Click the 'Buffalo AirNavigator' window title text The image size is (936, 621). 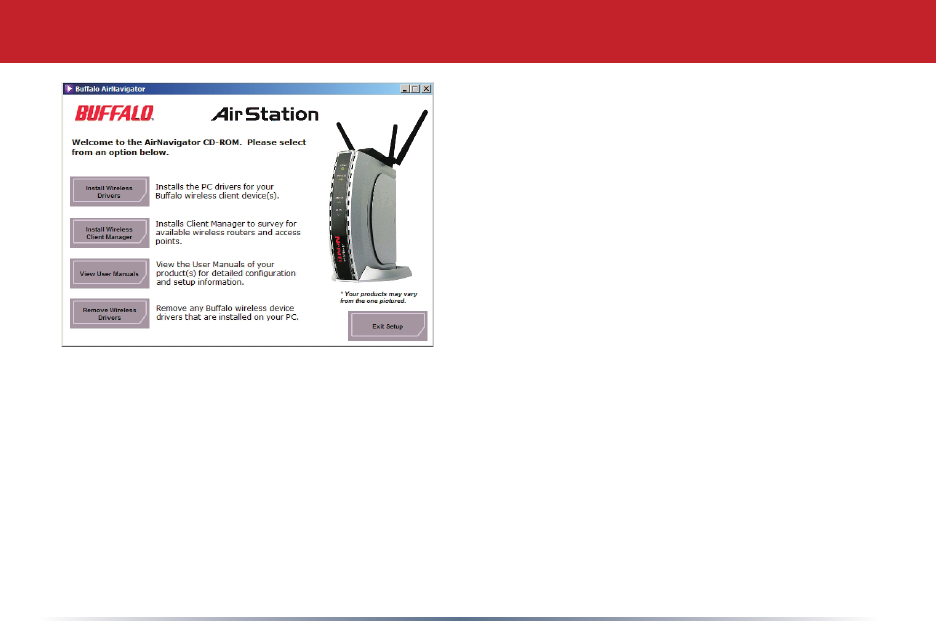coord(110,89)
